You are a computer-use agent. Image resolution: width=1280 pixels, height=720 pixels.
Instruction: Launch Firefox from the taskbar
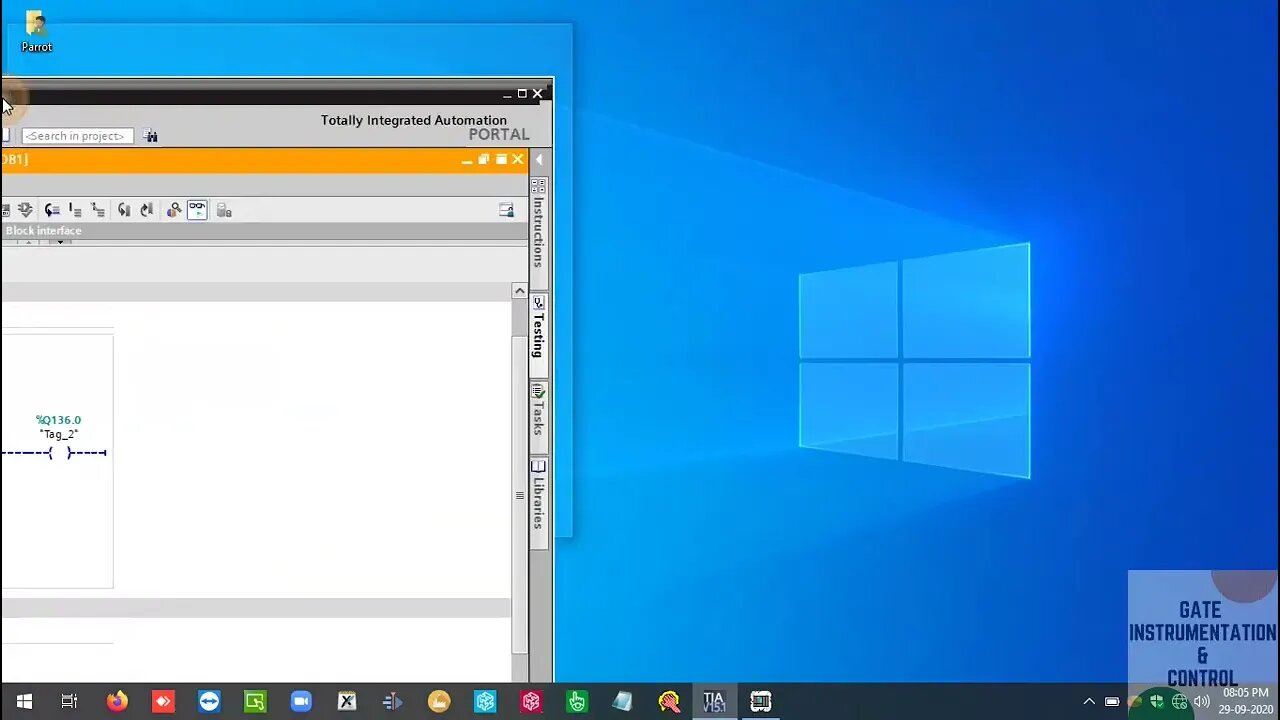(117, 701)
